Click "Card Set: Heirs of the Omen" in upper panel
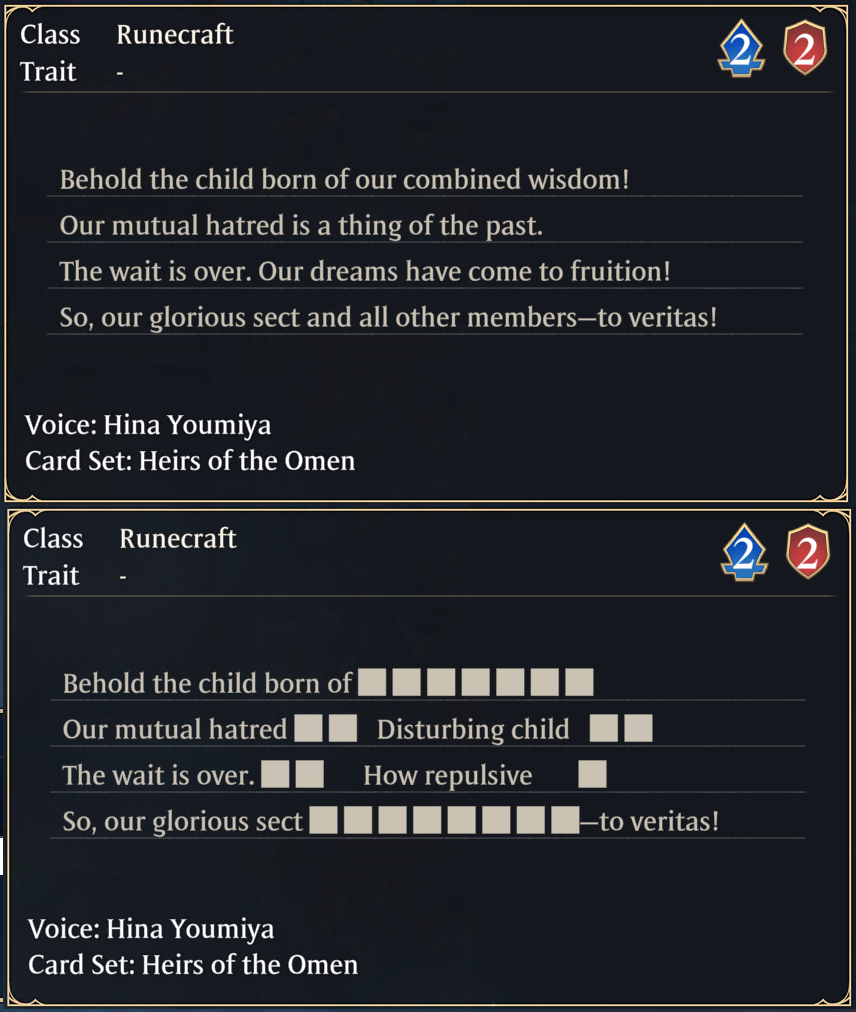 point(190,461)
